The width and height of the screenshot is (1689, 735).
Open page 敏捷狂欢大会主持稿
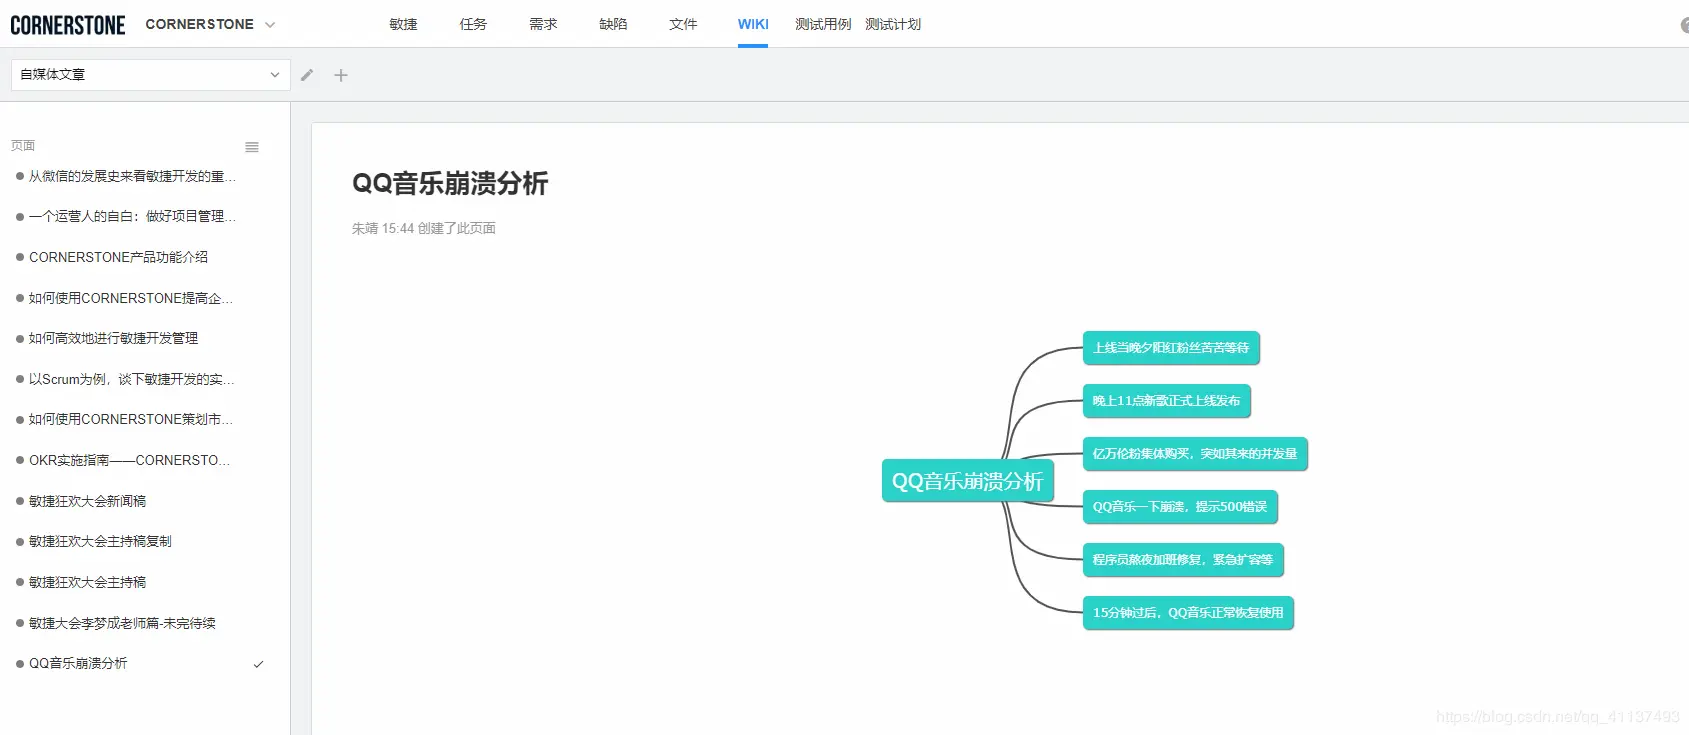[87, 582]
